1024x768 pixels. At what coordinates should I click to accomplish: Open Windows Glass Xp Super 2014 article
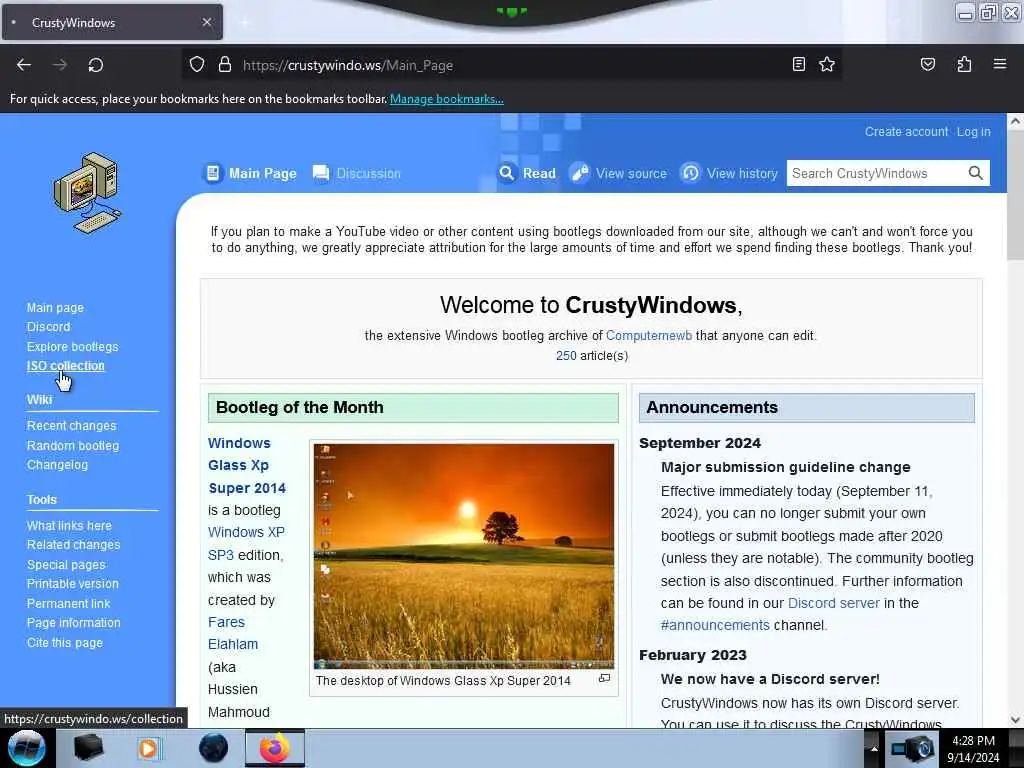[246, 465]
